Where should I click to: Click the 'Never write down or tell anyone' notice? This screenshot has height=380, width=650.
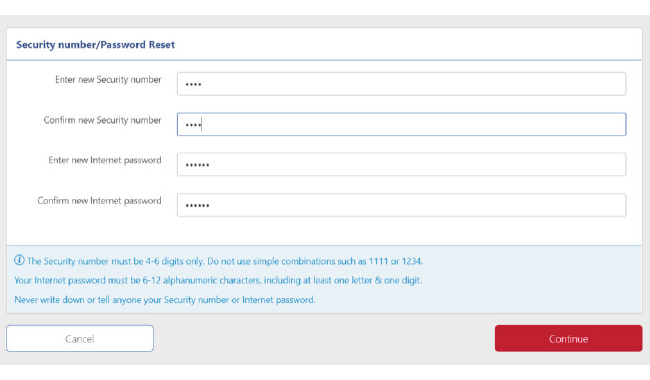[x=165, y=300]
